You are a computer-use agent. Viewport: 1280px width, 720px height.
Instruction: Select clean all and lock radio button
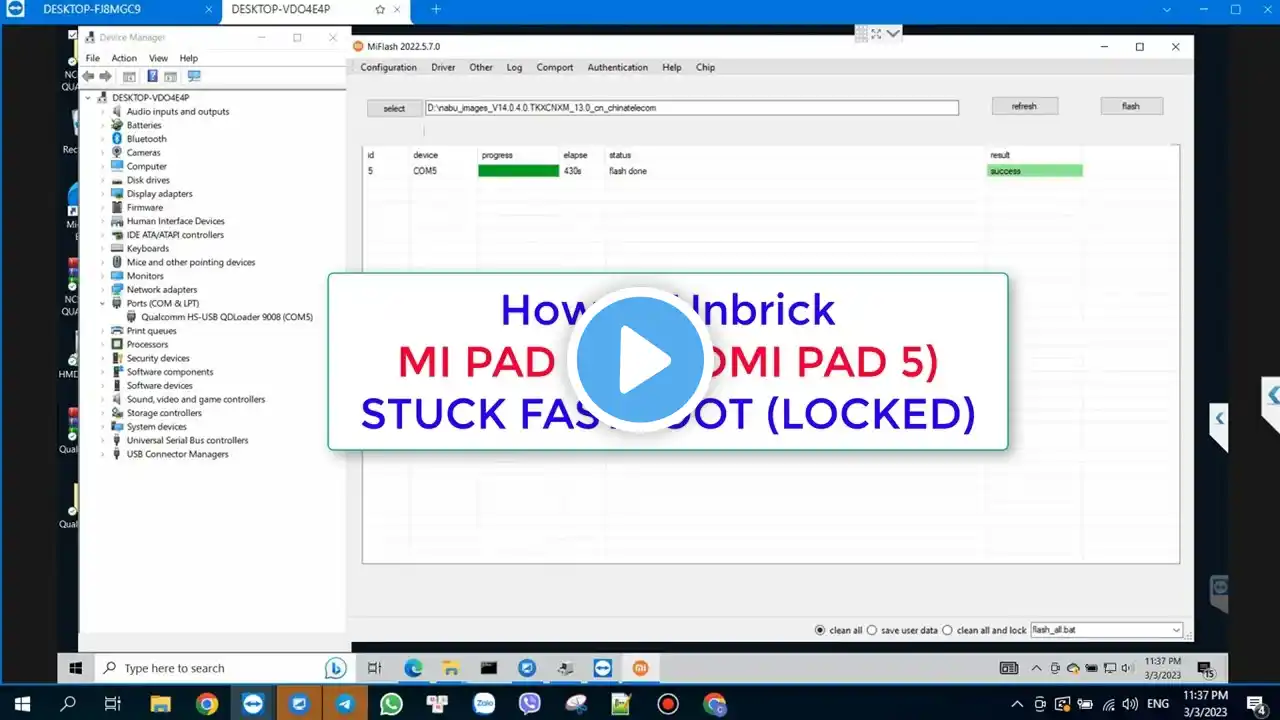[x=948, y=630]
